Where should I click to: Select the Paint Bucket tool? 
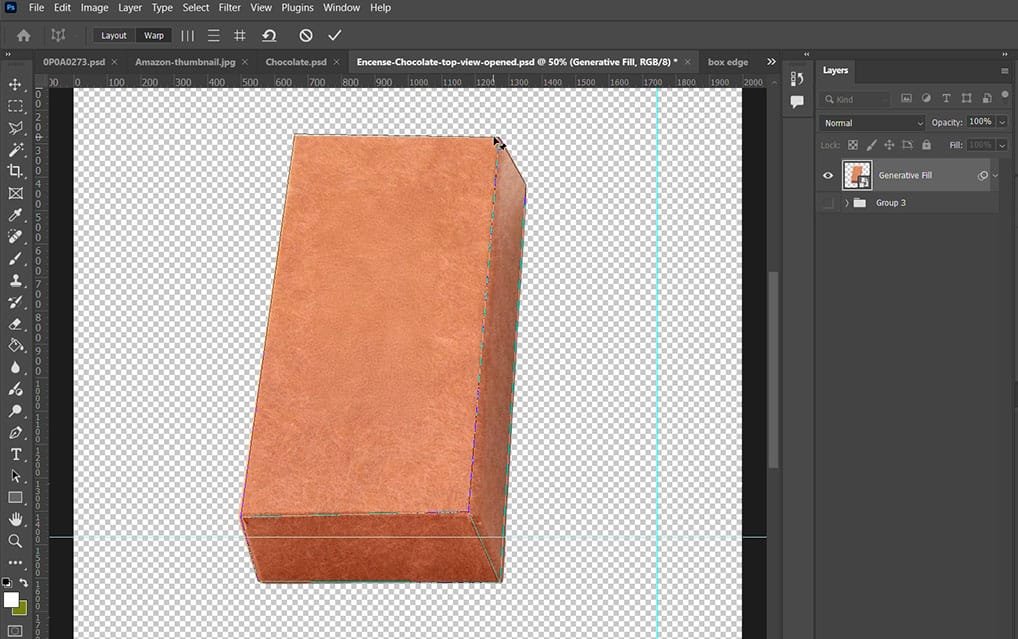pyautogui.click(x=15, y=345)
